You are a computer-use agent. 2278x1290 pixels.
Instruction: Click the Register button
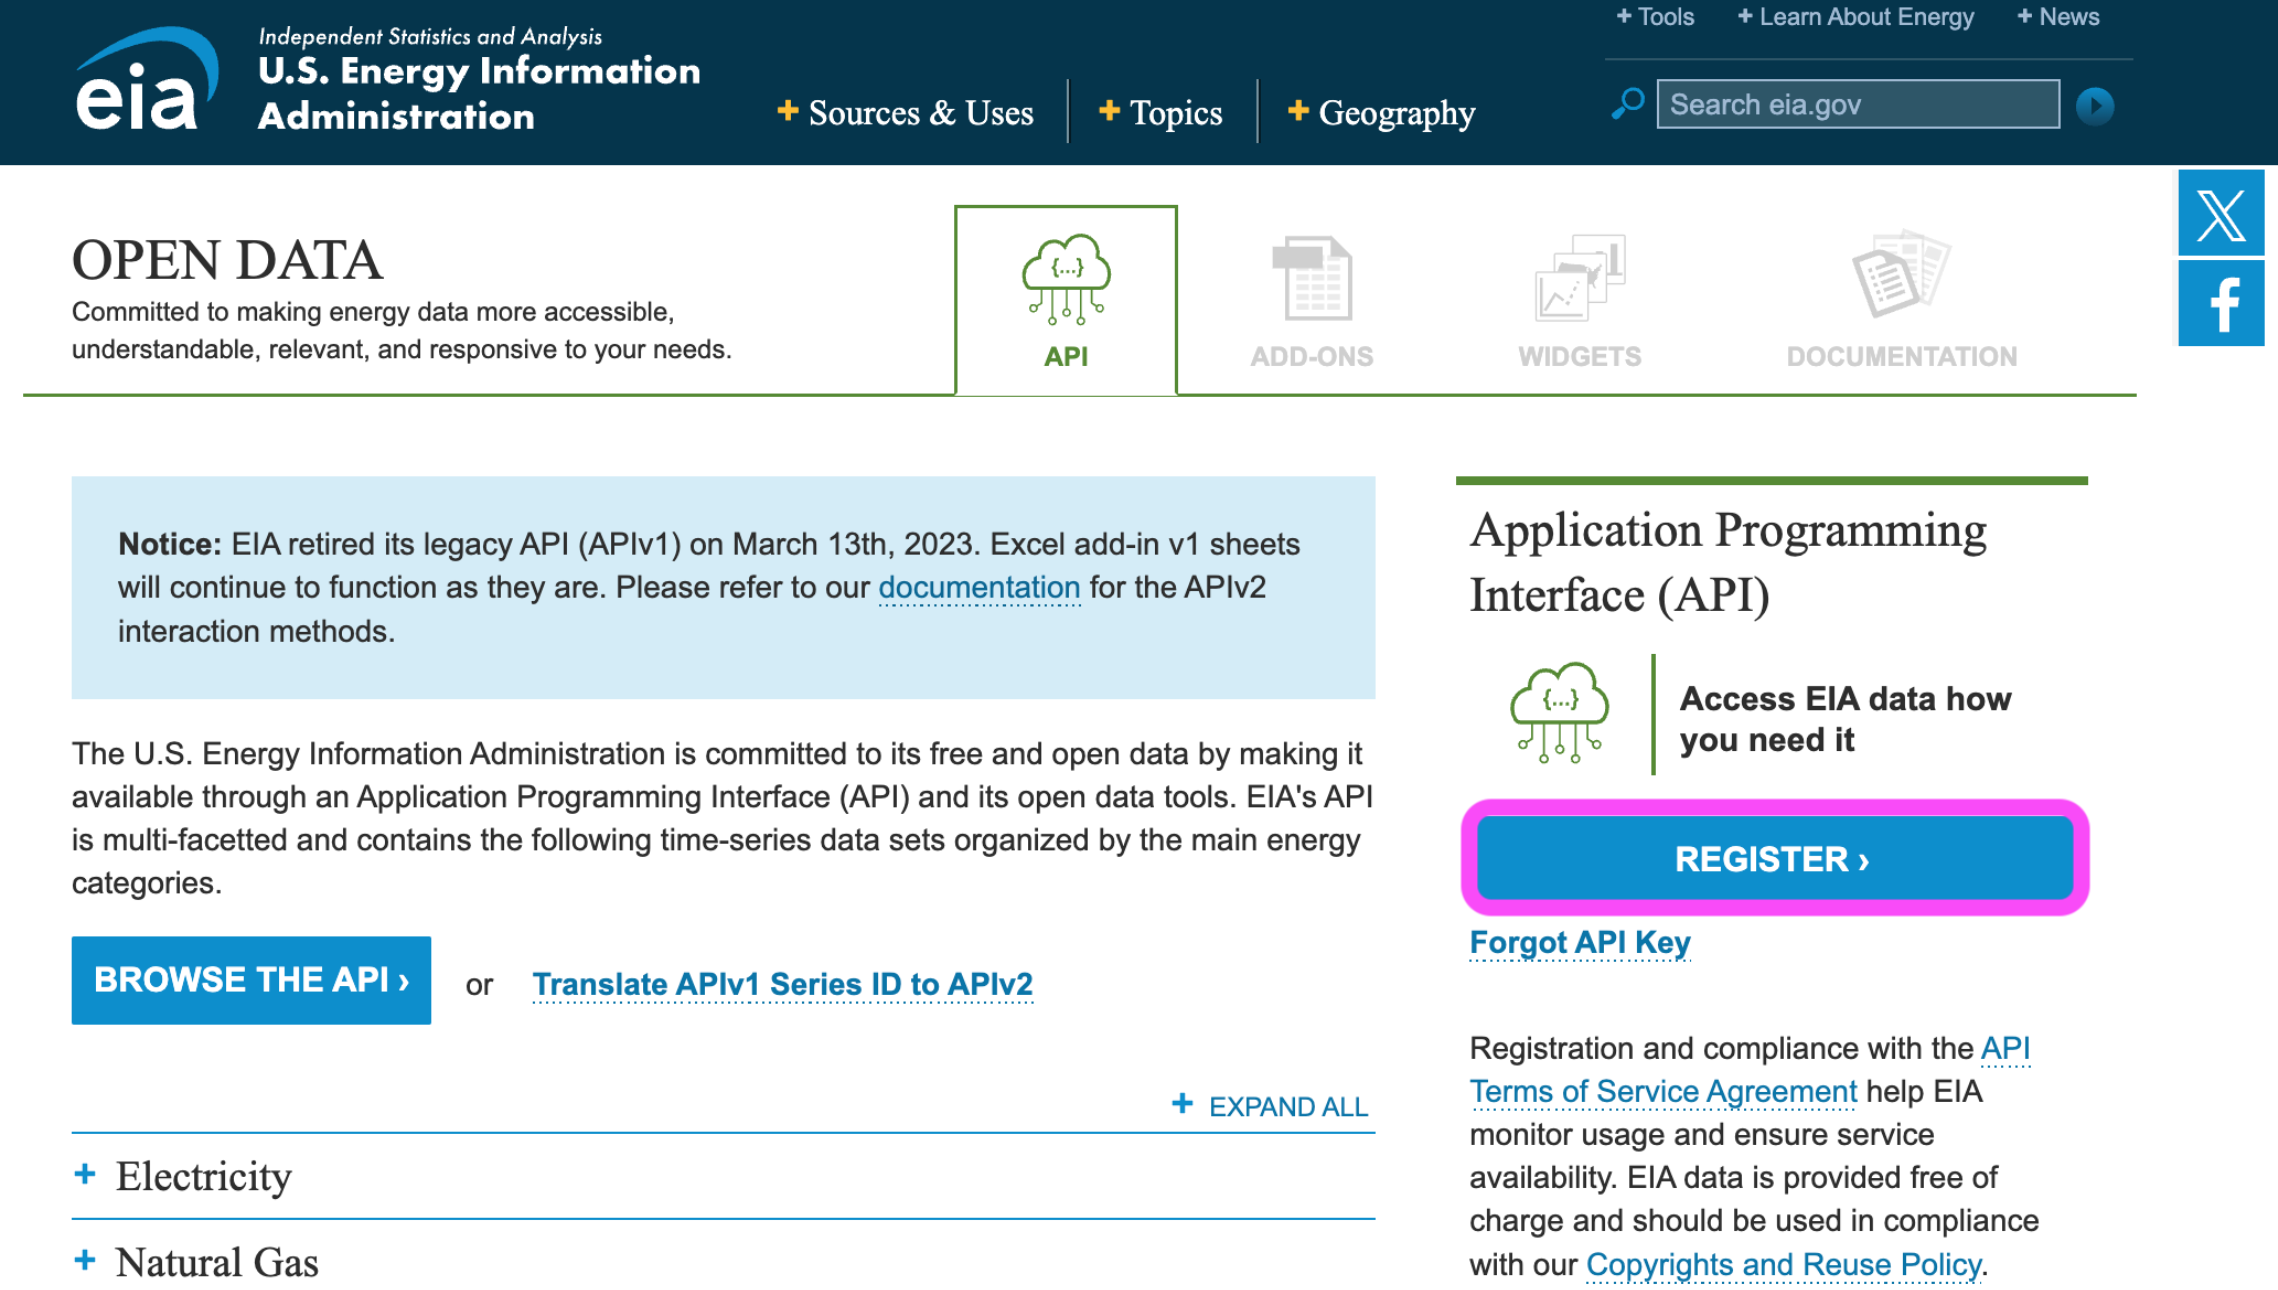pyautogui.click(x=1774, y=859)
